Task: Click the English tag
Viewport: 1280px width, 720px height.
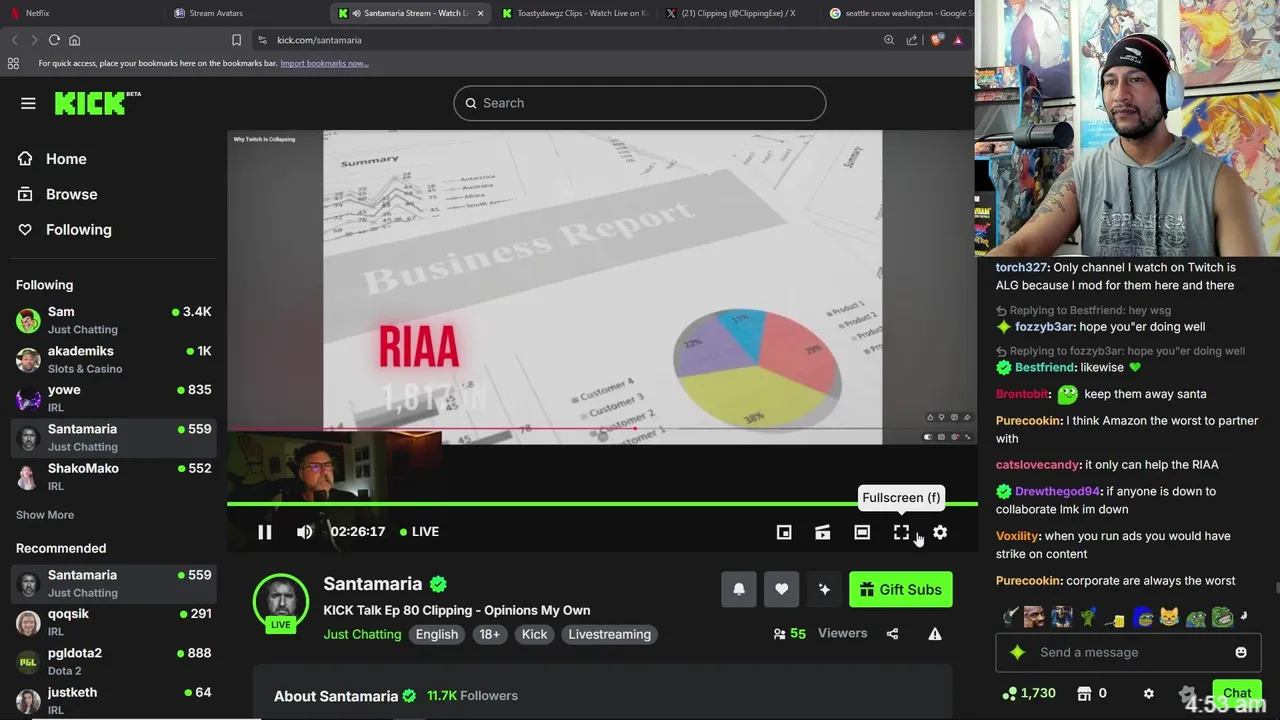Action: (437, 634)
